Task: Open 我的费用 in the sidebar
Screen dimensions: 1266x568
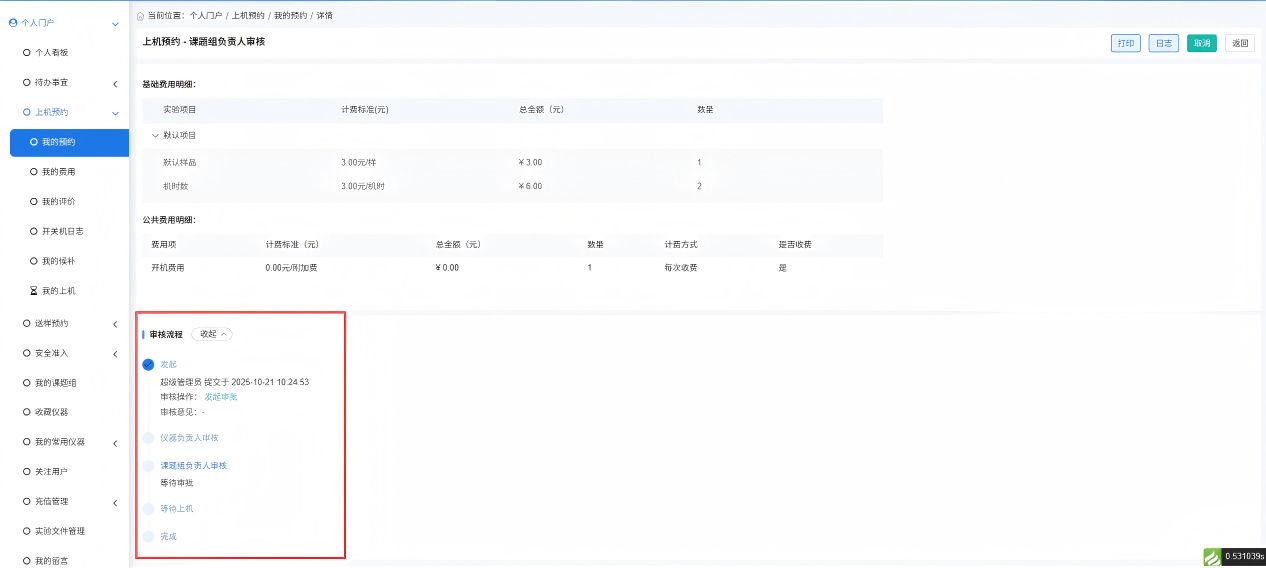Action: point(58,172)
